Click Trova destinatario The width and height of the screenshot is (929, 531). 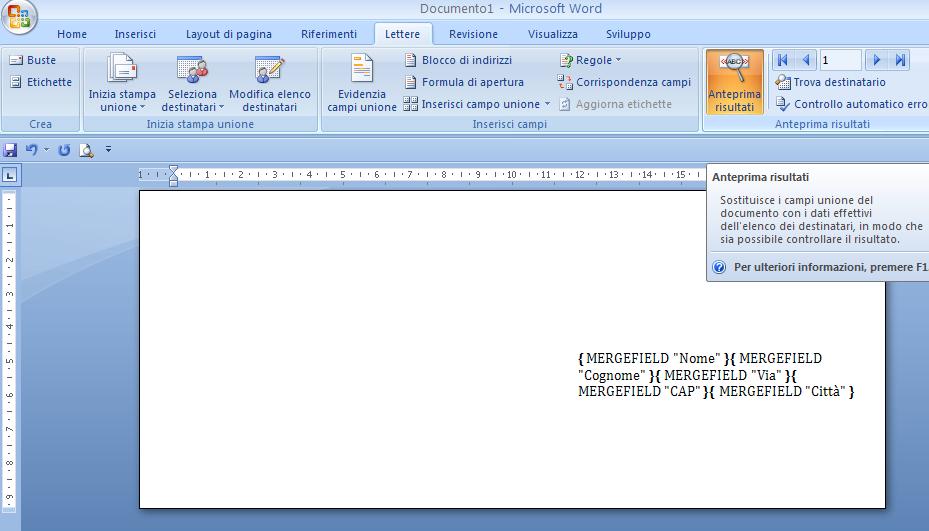(x=831, y=82)
